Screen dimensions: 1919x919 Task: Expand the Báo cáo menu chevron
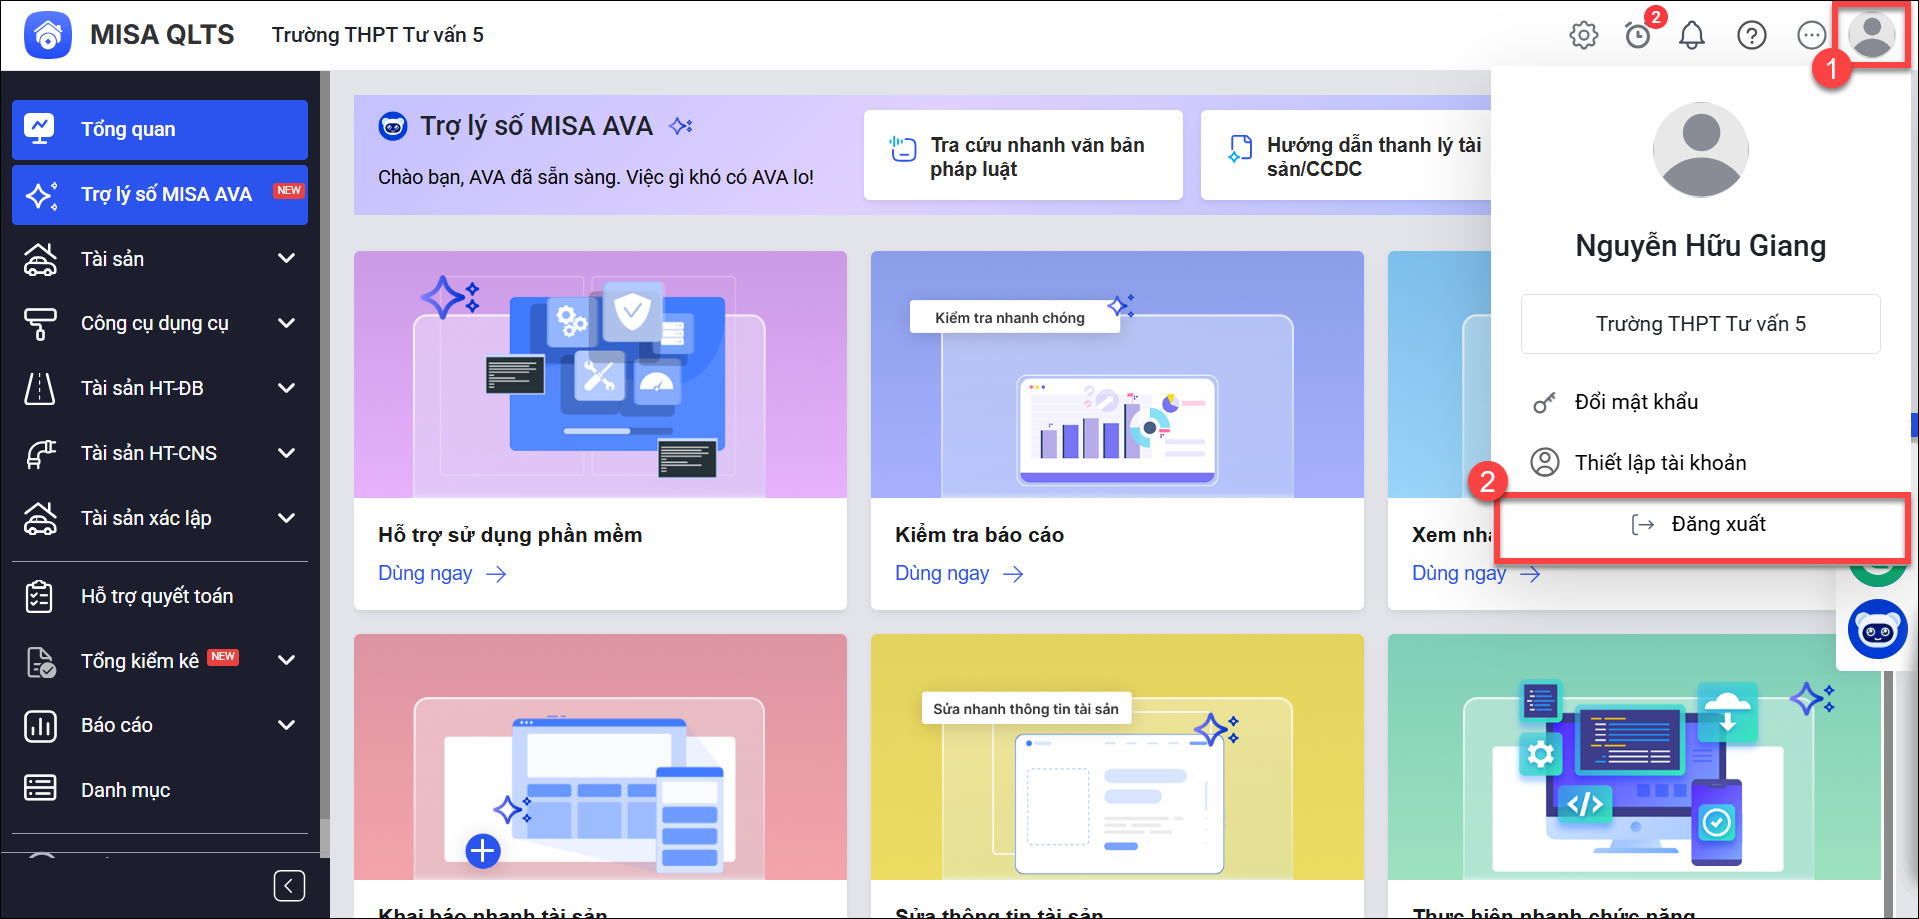pos(286,725)
